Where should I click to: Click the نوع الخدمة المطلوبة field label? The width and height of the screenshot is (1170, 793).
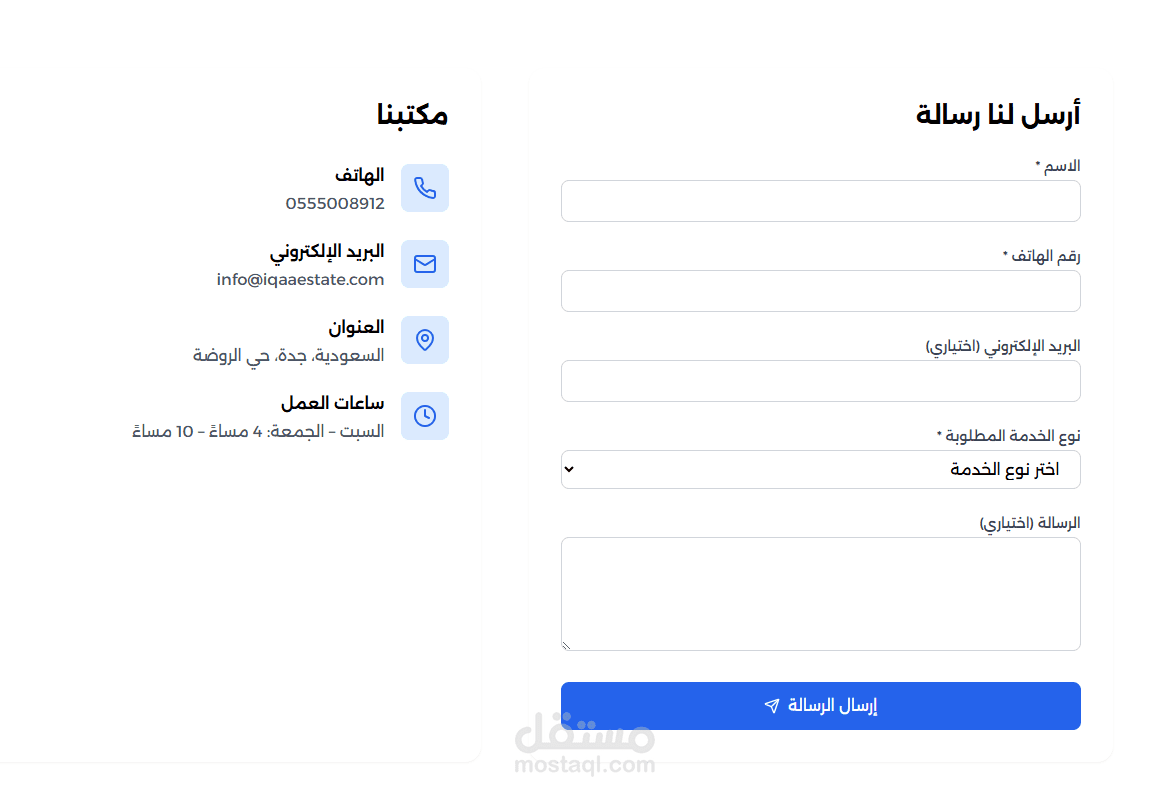(1008, 436)
